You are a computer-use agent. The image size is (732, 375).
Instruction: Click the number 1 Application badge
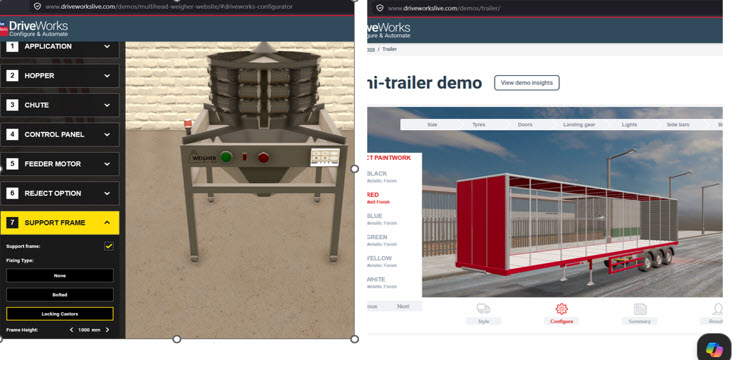pos(12,46)
